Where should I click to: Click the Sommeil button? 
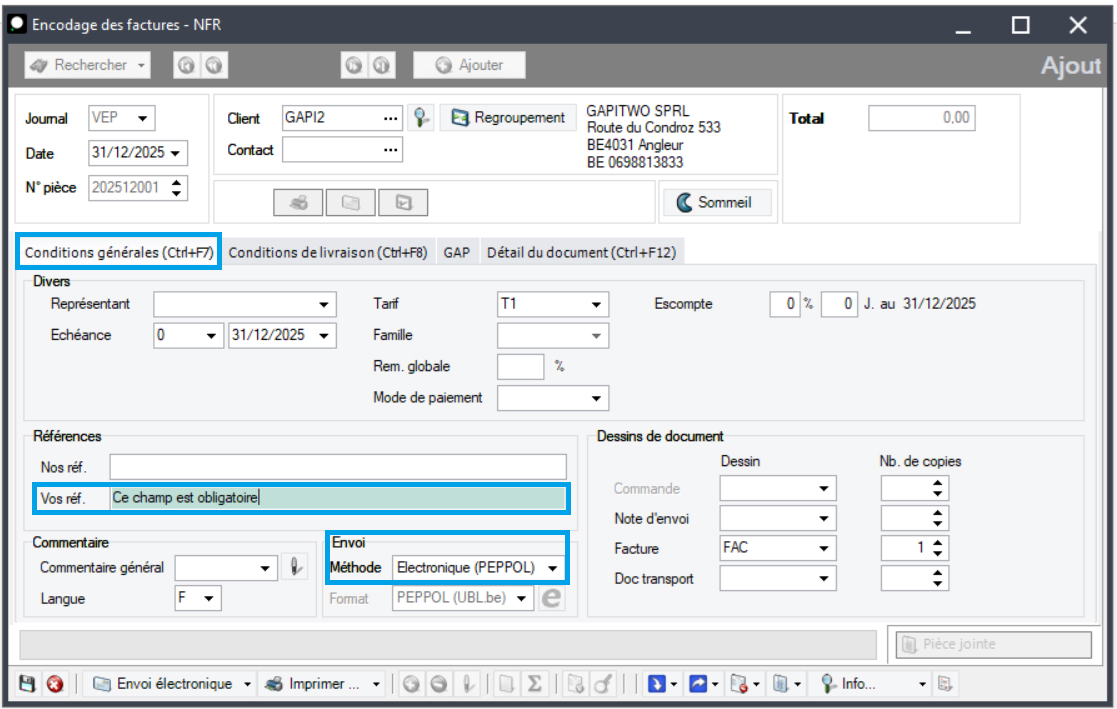point(716,202)
